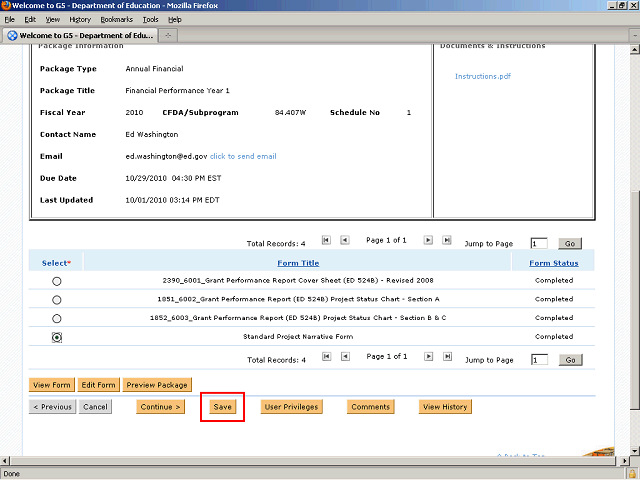Click the Select column header
This screenshot has width=640, height=480.
point(56,263)
